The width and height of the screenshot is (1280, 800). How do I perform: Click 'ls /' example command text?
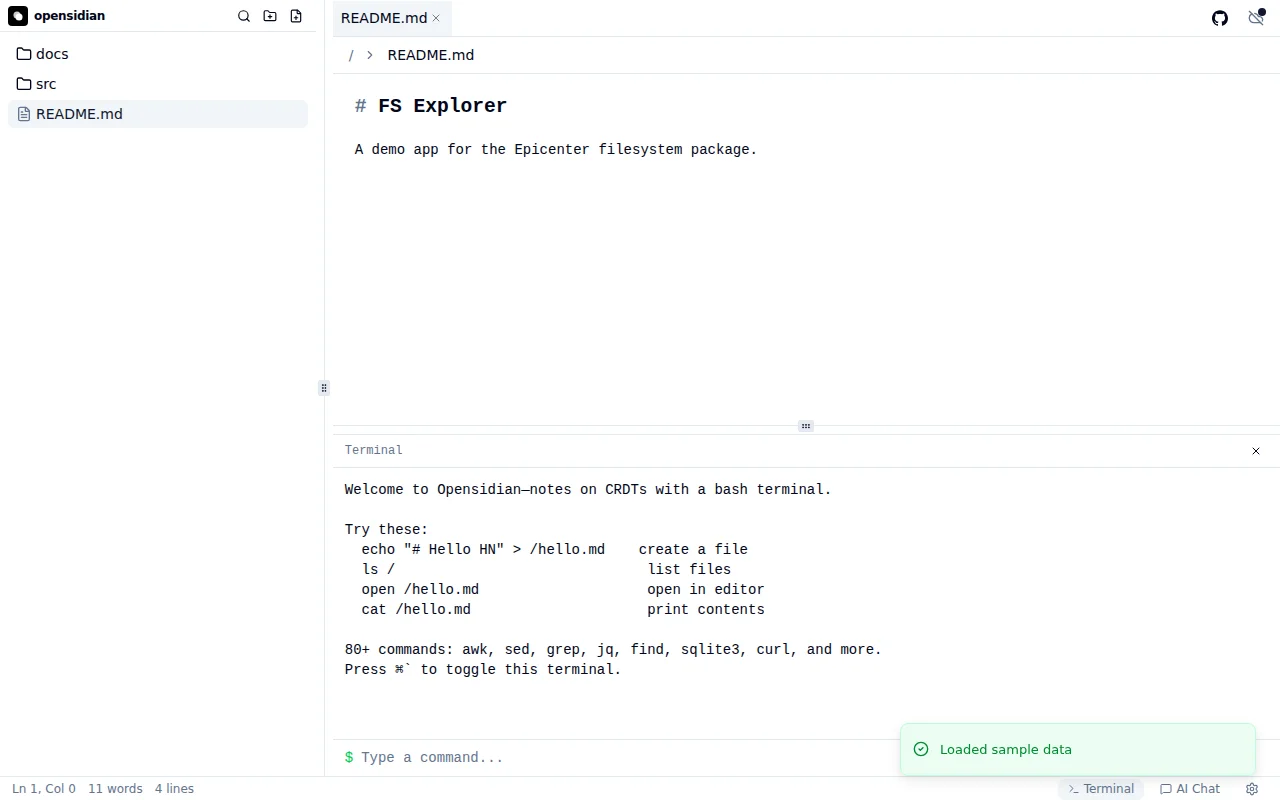(x=378, y=570)
